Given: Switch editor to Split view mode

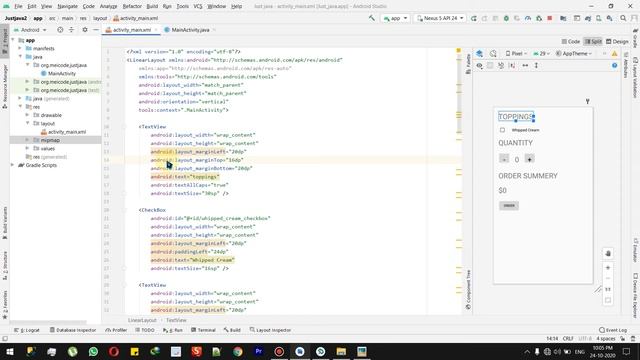Looking at the screenshot, I should coord(593,42).
